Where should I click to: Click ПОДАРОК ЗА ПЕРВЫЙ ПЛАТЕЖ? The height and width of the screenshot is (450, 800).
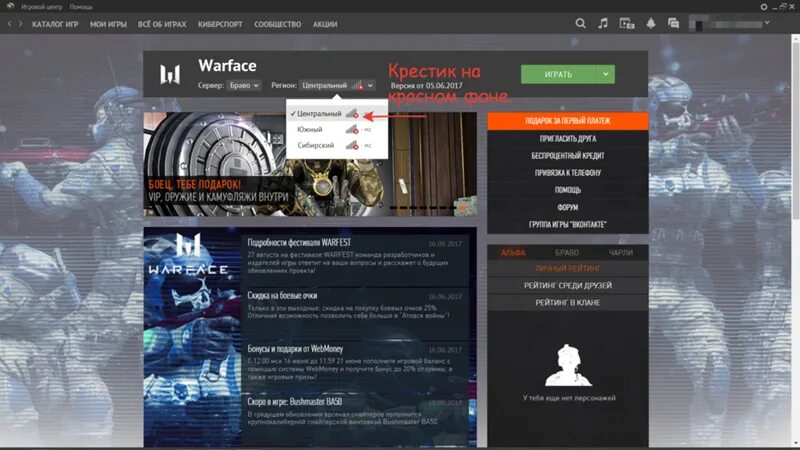tap(568, 121)
